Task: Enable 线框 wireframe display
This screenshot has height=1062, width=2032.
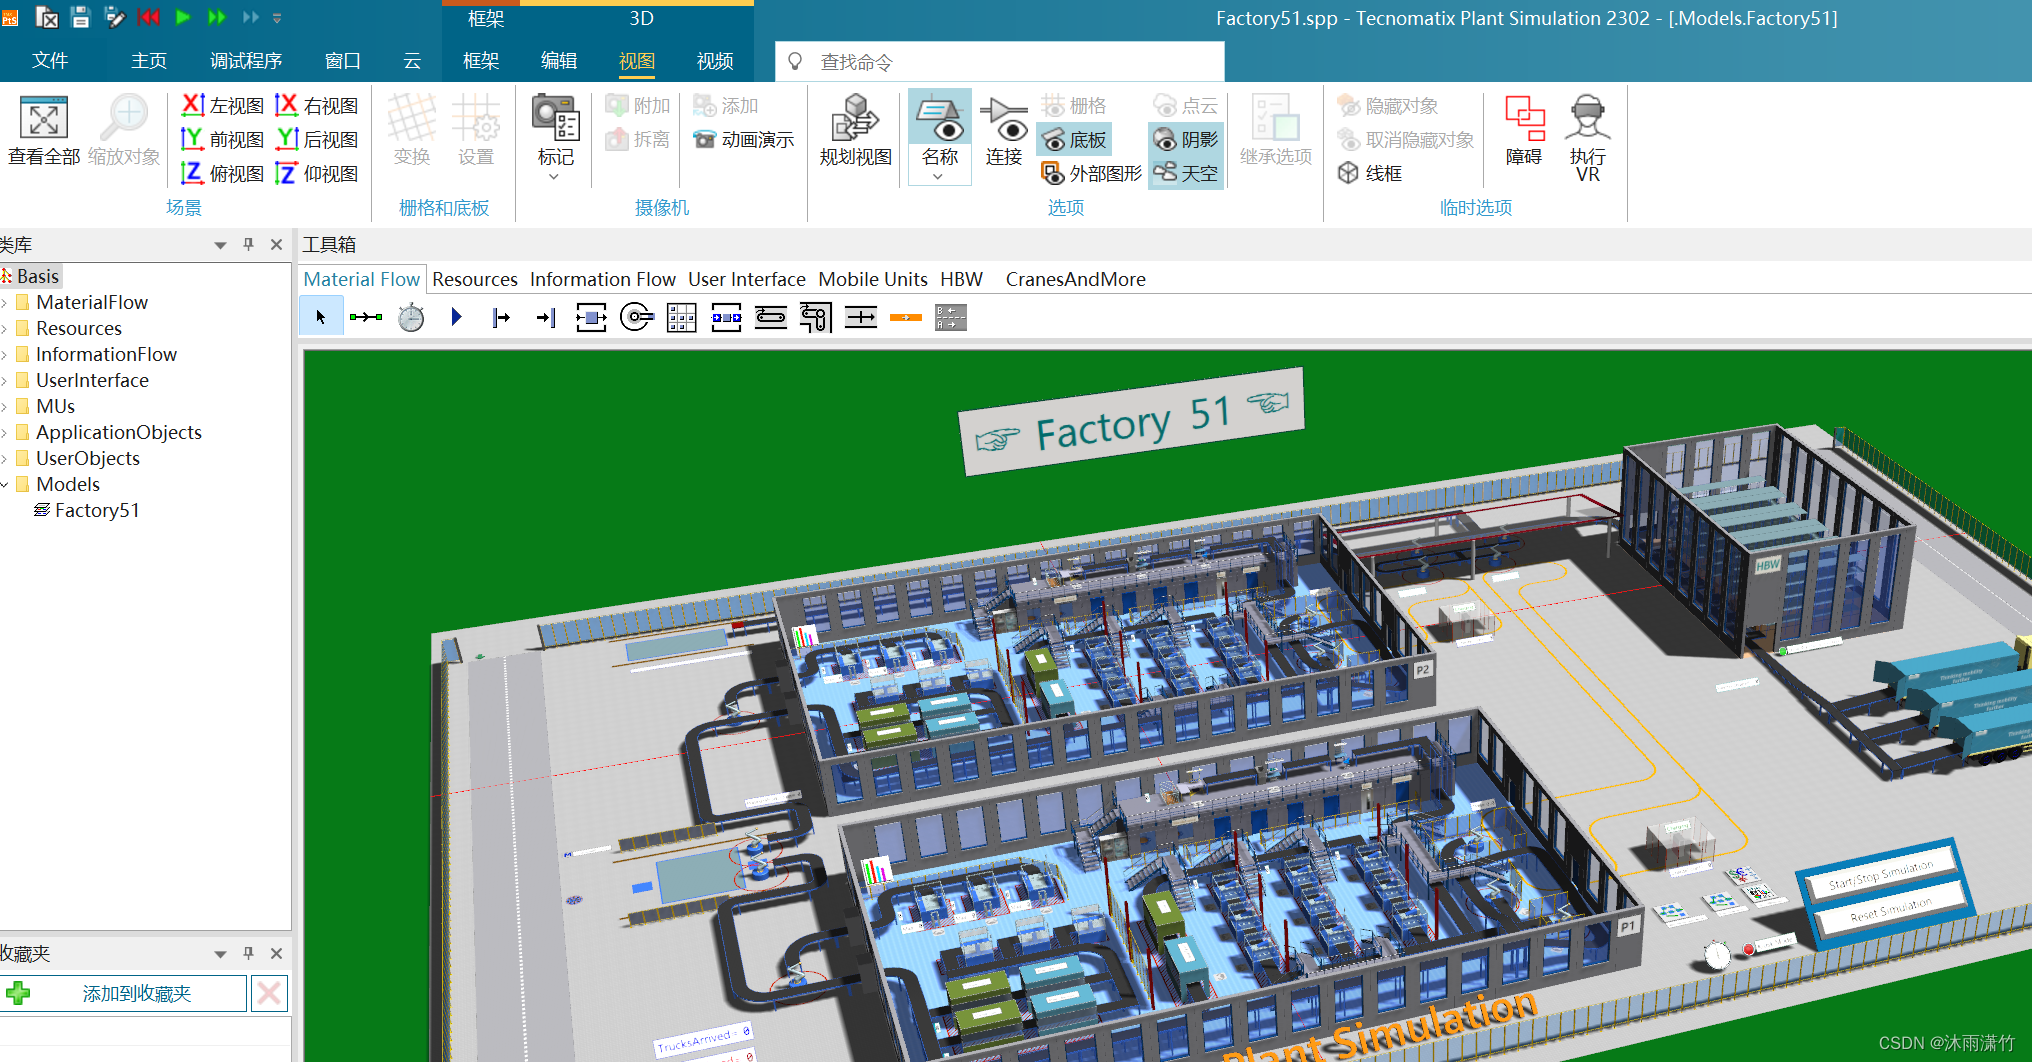Action: point(1373,172)
